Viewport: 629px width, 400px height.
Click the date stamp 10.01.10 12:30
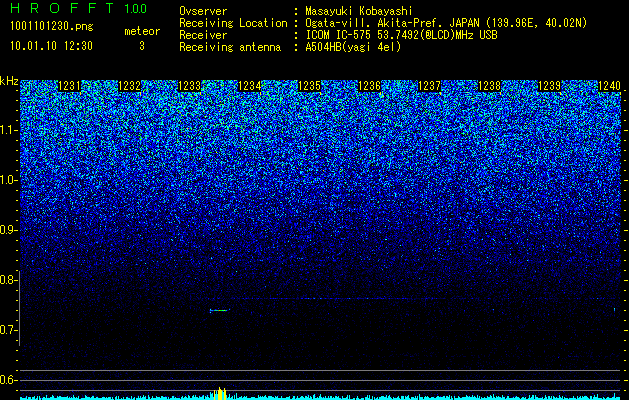[x=51, y=46]
